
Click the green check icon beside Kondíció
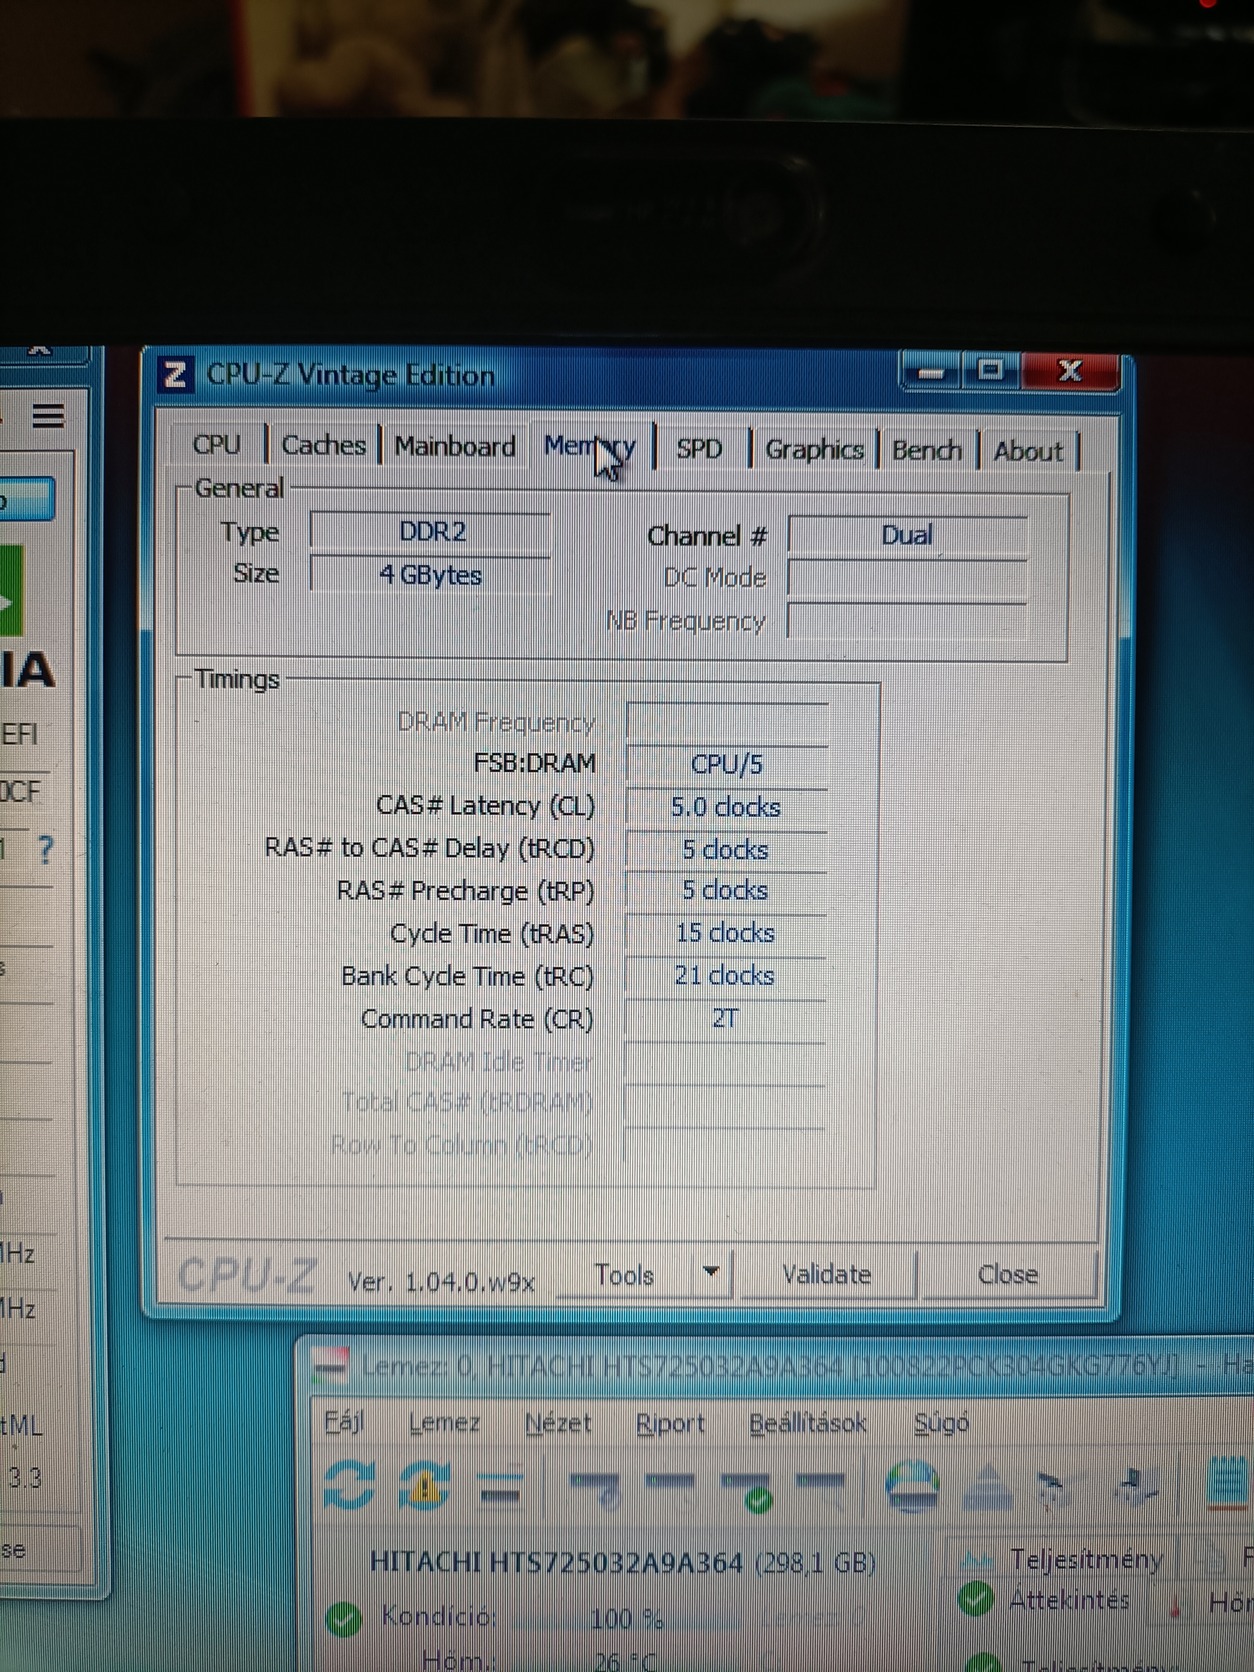(344, 1619)
